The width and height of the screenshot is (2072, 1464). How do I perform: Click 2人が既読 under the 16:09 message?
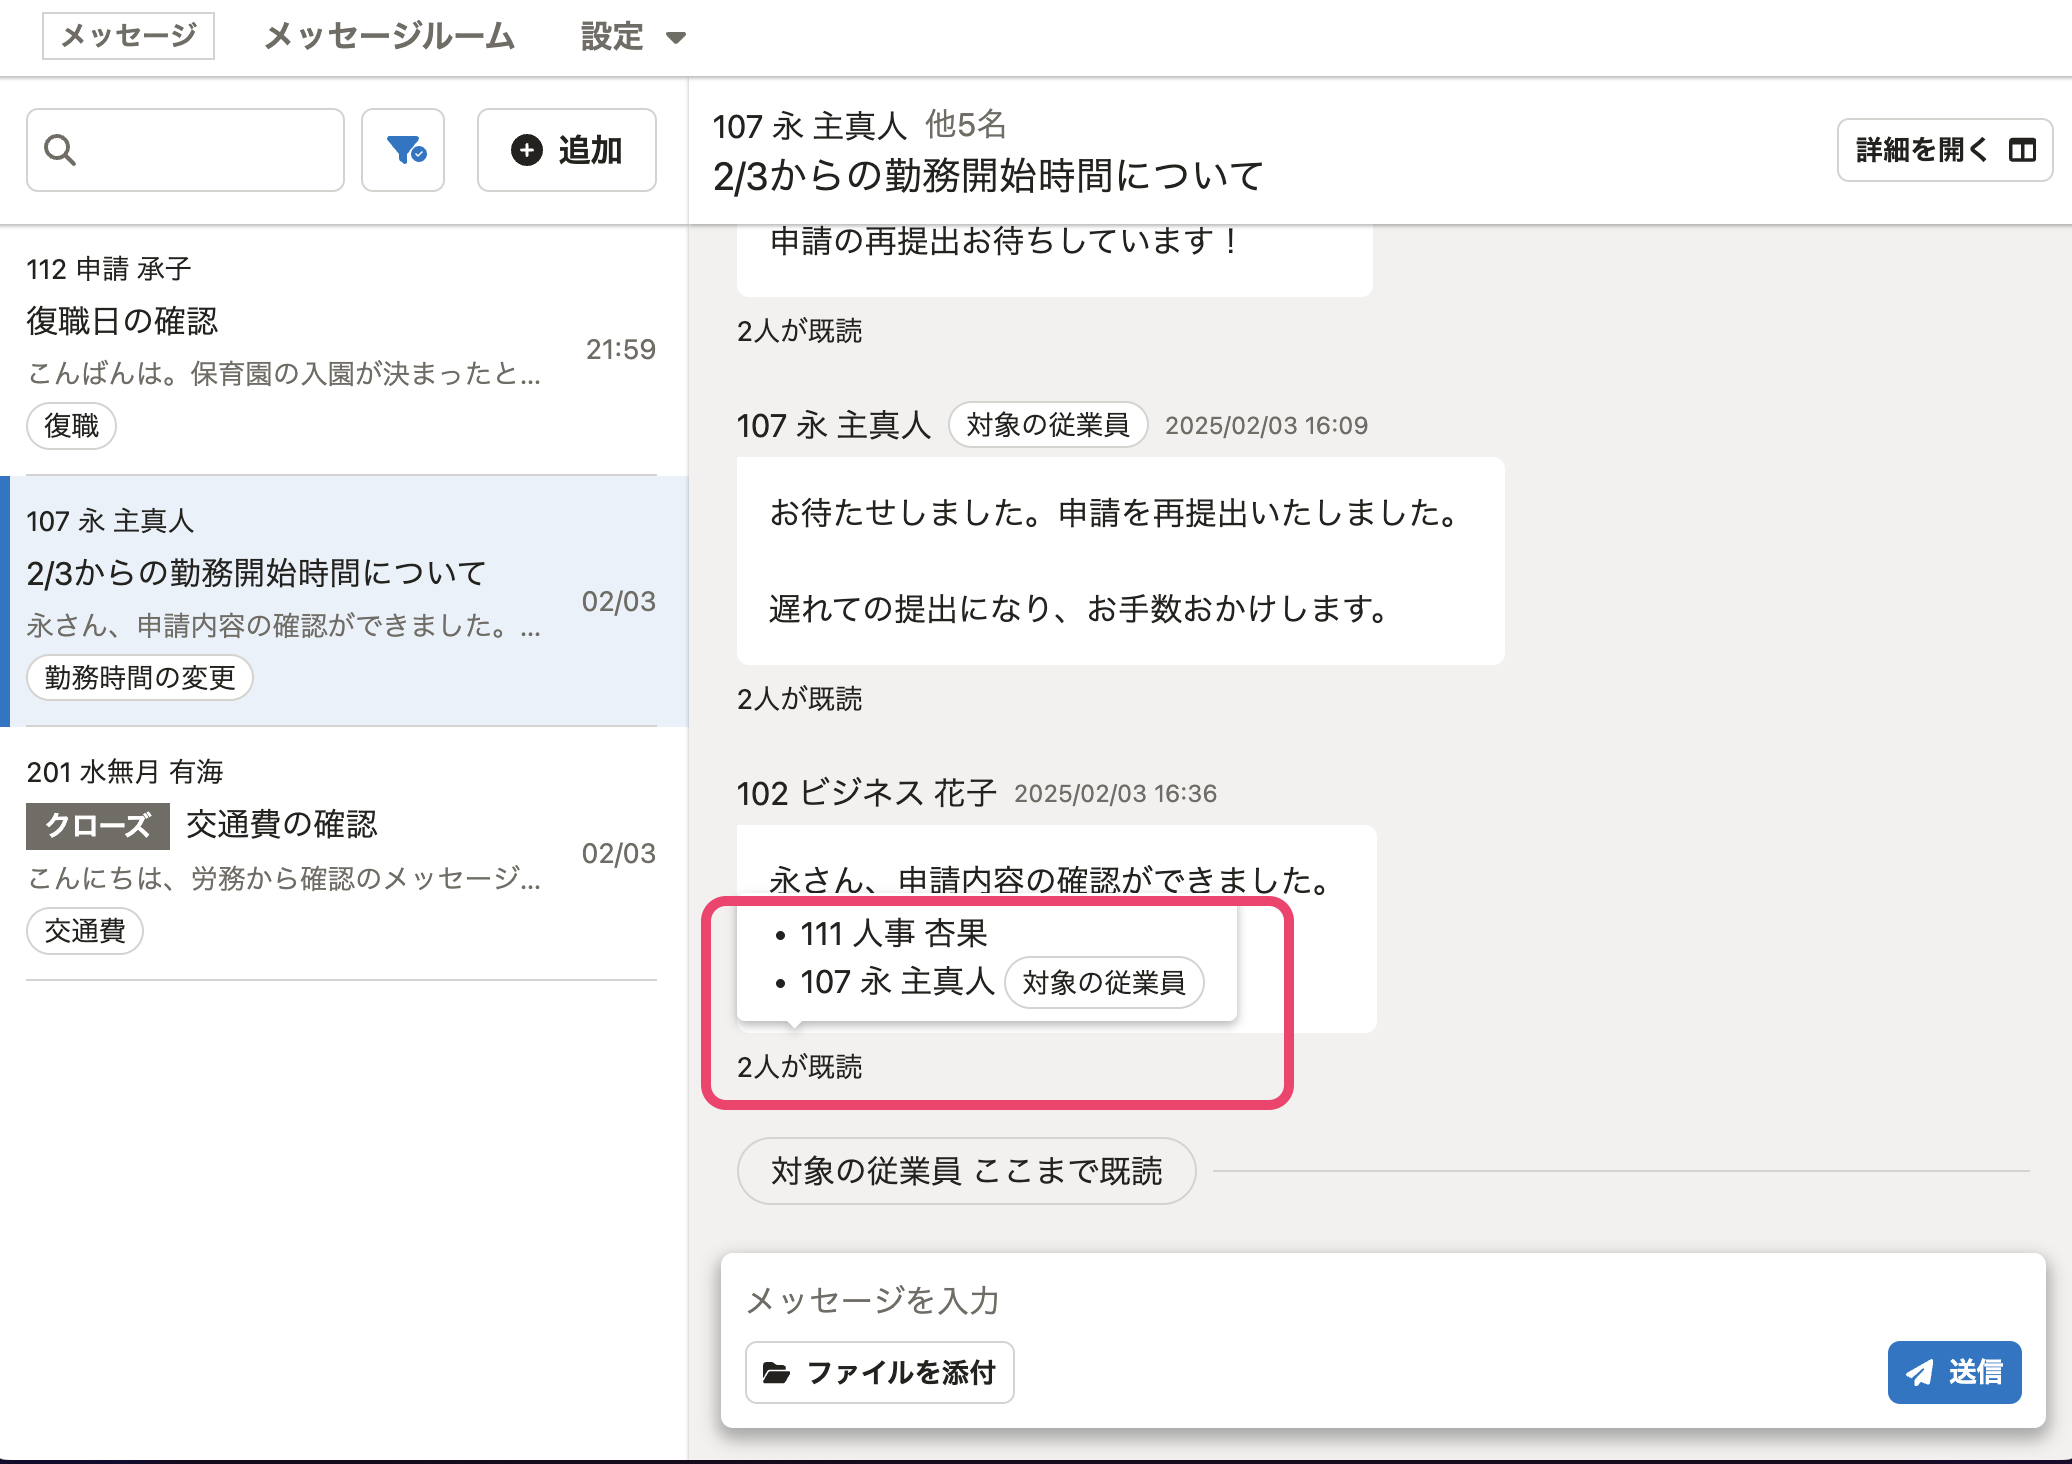[x=799, y=699]
